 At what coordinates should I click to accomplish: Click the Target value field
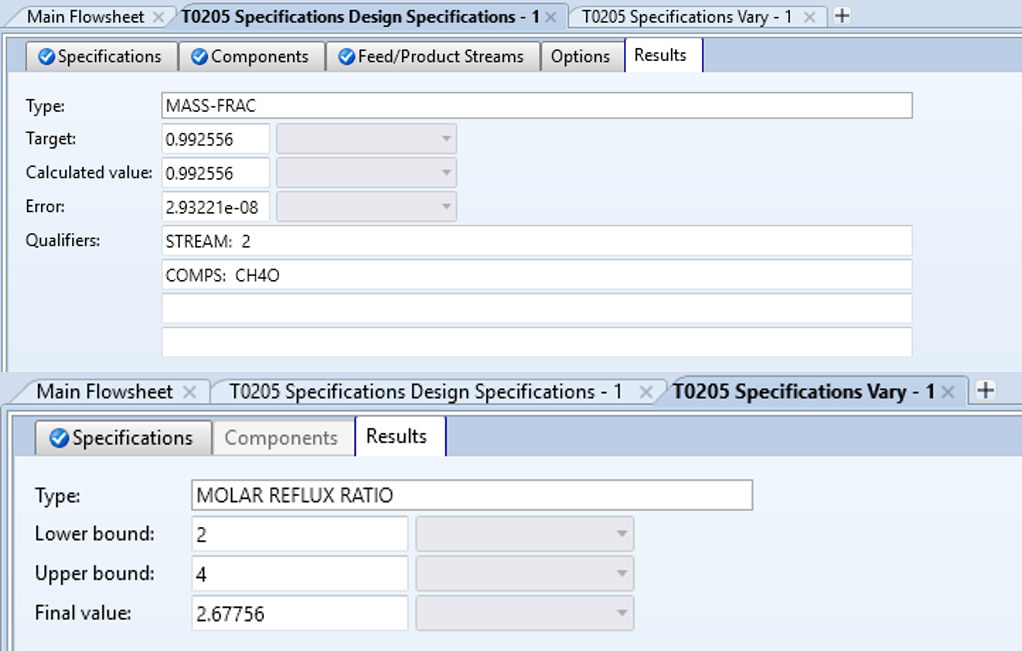click(x=216, y=139)
